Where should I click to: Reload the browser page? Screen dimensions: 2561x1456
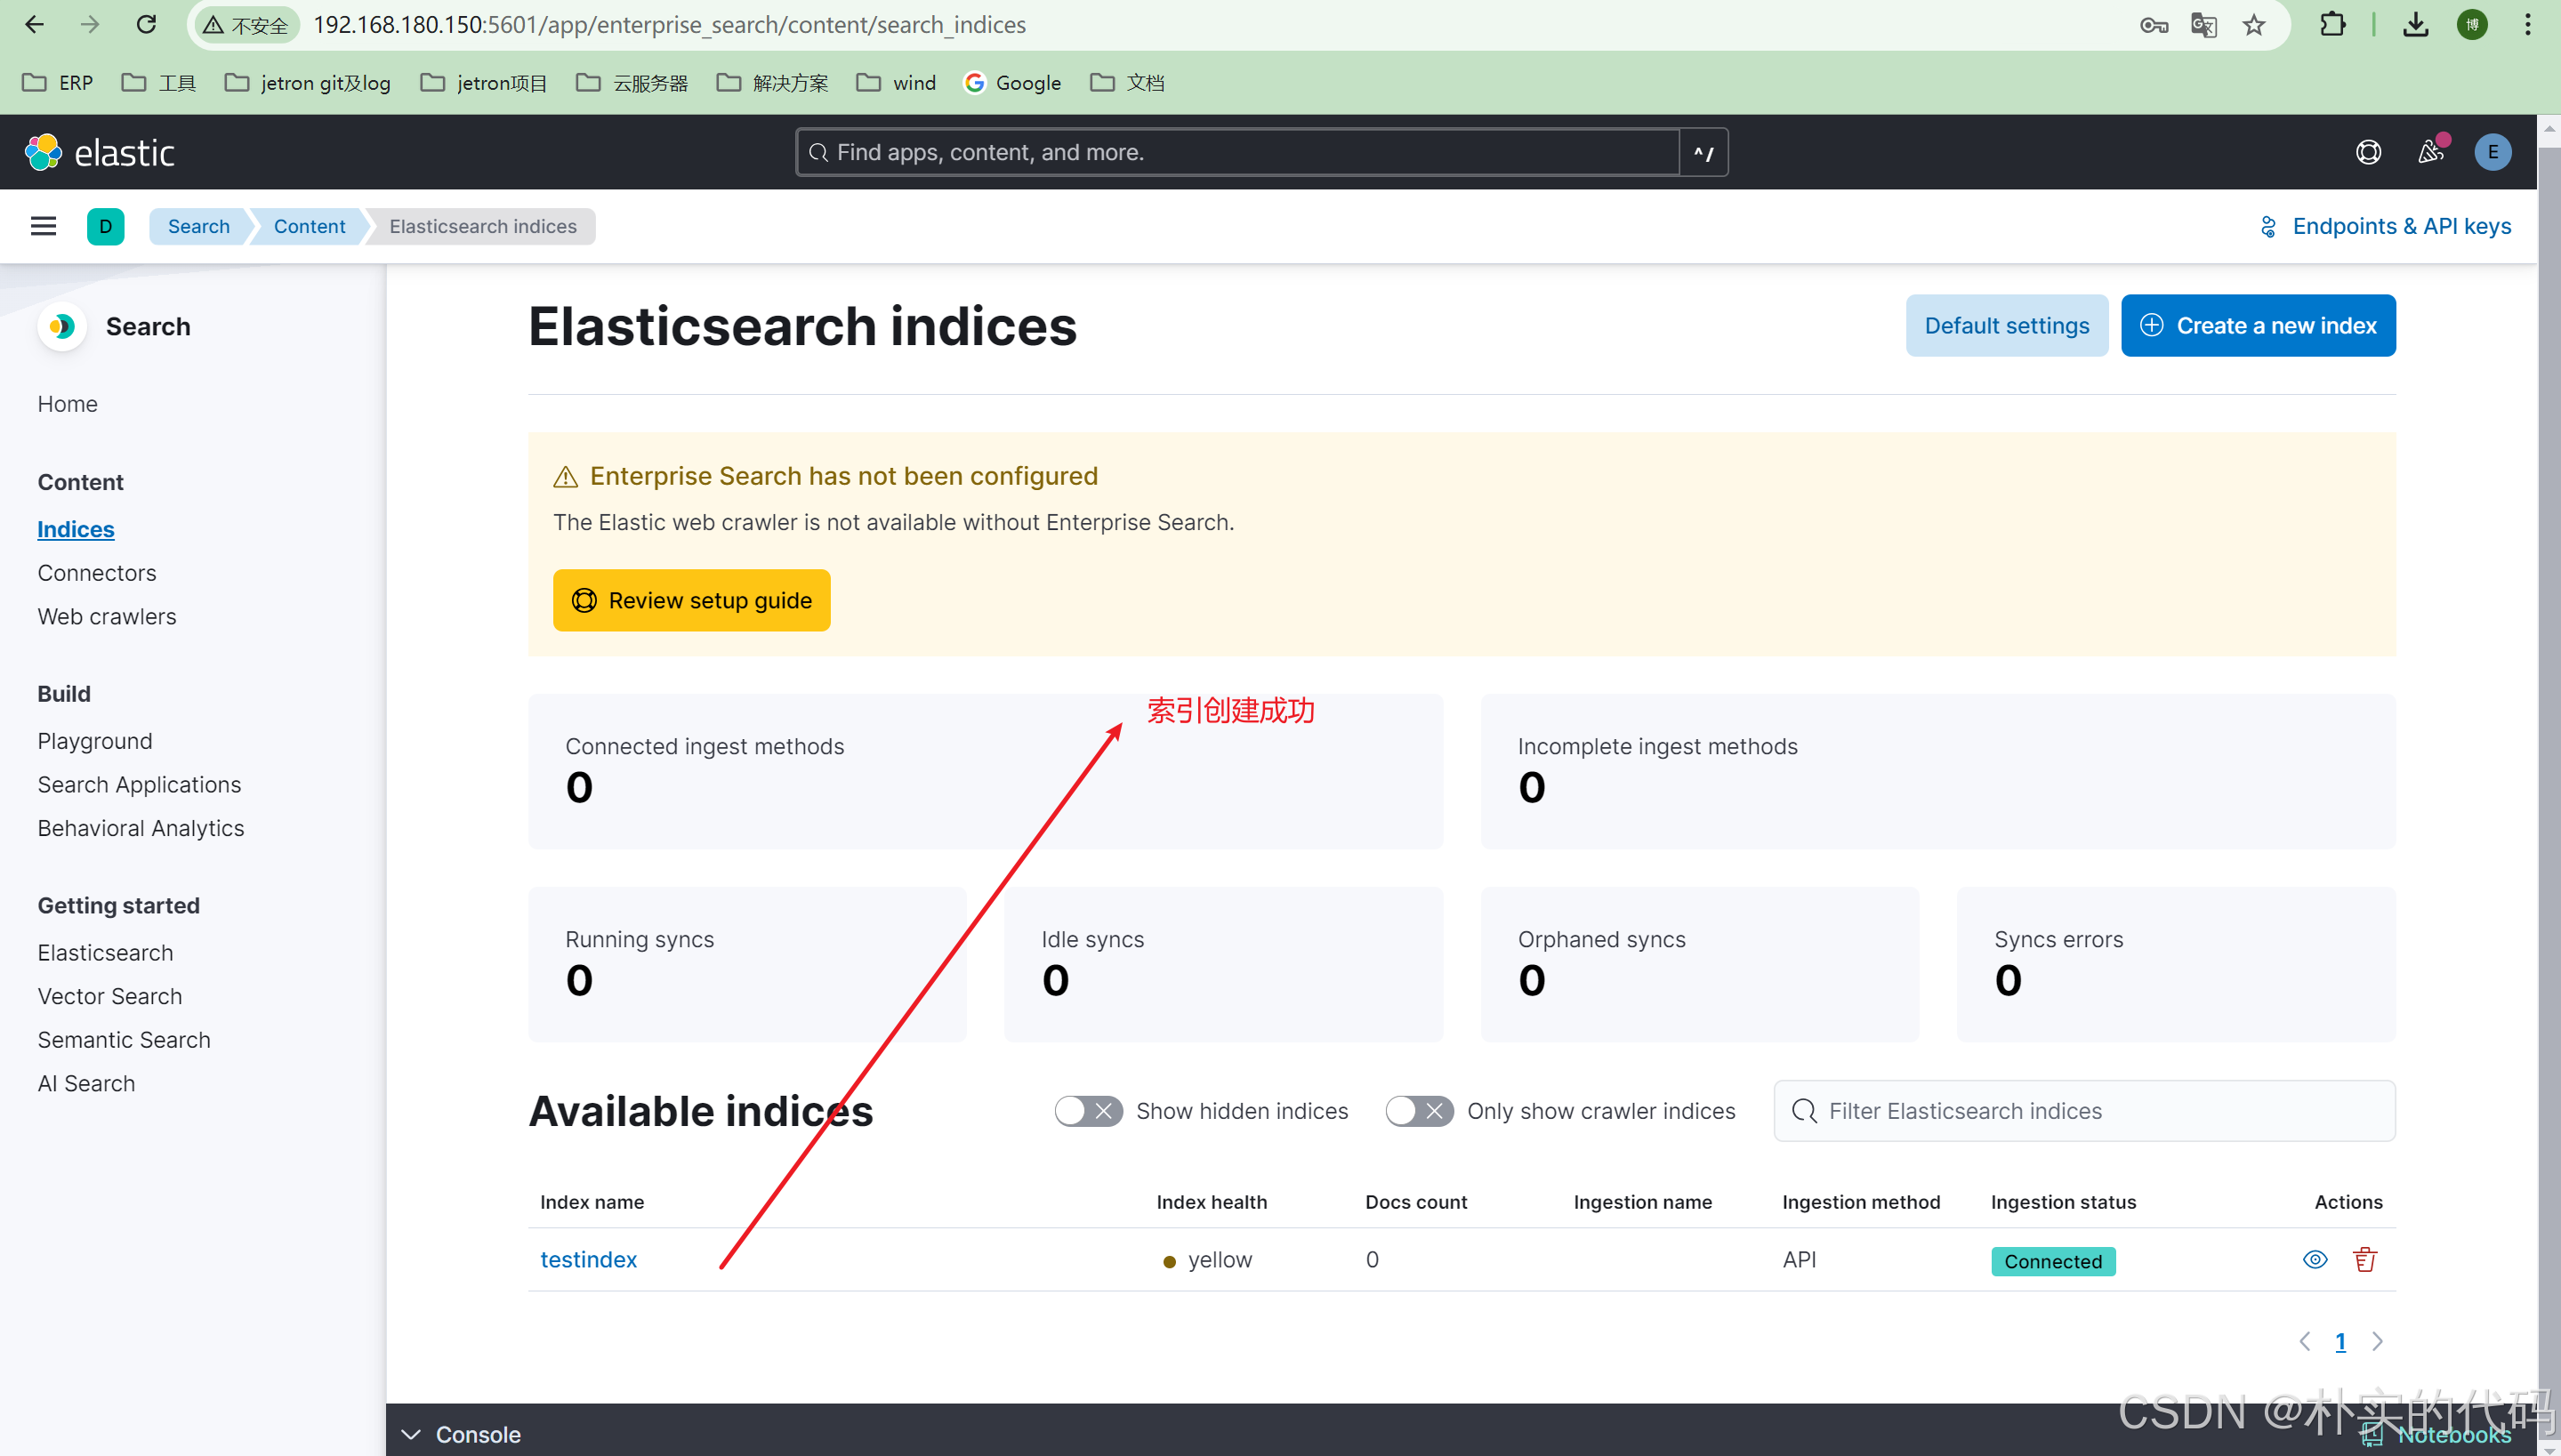point(146,25)
